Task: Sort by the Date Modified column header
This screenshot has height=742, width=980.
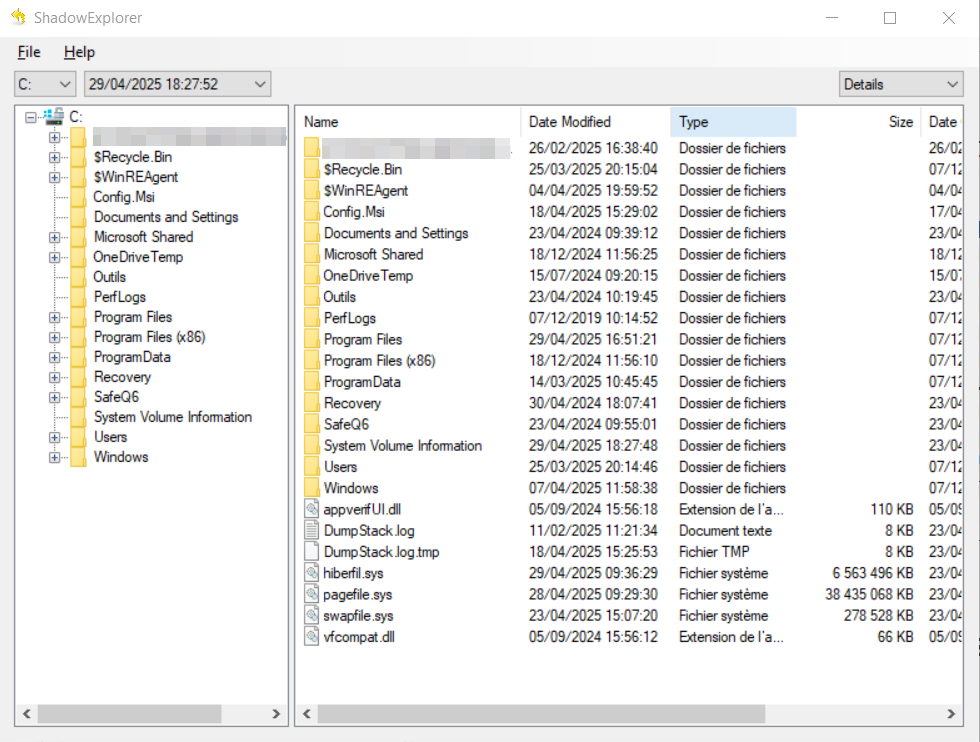Action: point(595,122)
